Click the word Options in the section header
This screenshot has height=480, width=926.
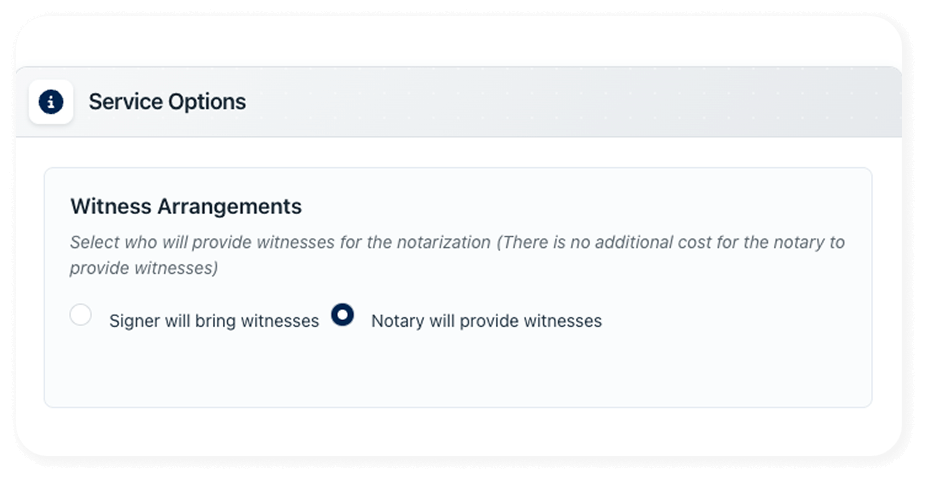pyautogui.click(x=207, y=102)
